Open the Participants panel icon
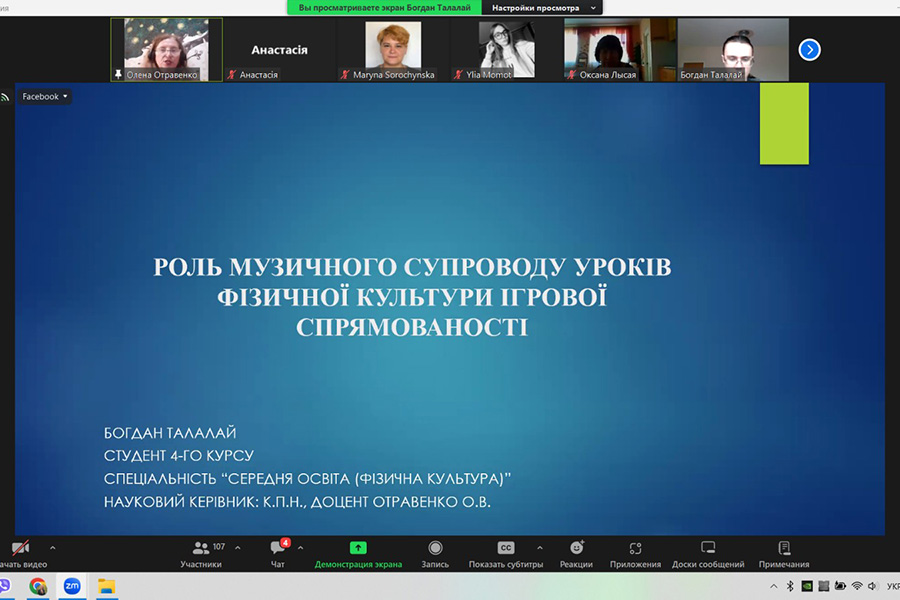 [x=200, y=548]
